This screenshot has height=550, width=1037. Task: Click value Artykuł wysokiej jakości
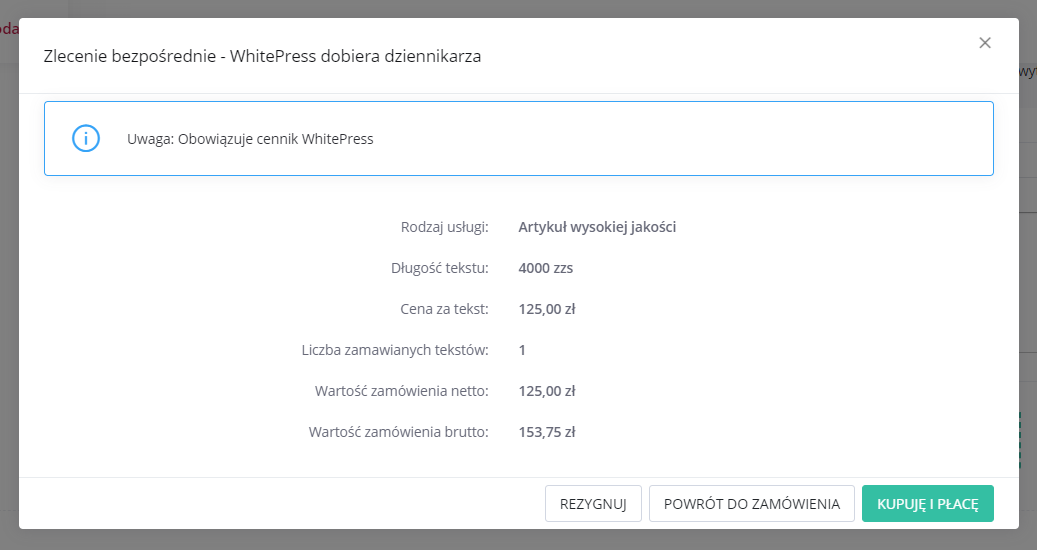(x=597, y=227)
